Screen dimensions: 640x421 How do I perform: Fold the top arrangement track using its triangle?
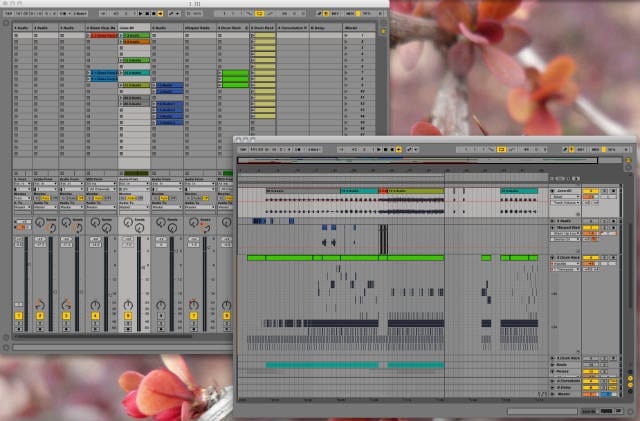[x=553, y=191]
